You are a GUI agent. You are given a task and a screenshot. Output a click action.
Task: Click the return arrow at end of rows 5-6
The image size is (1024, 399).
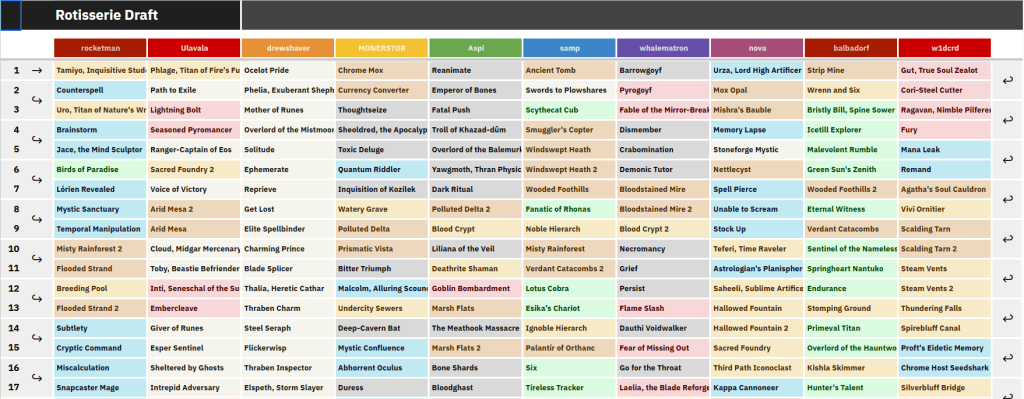coord(1007,159)
